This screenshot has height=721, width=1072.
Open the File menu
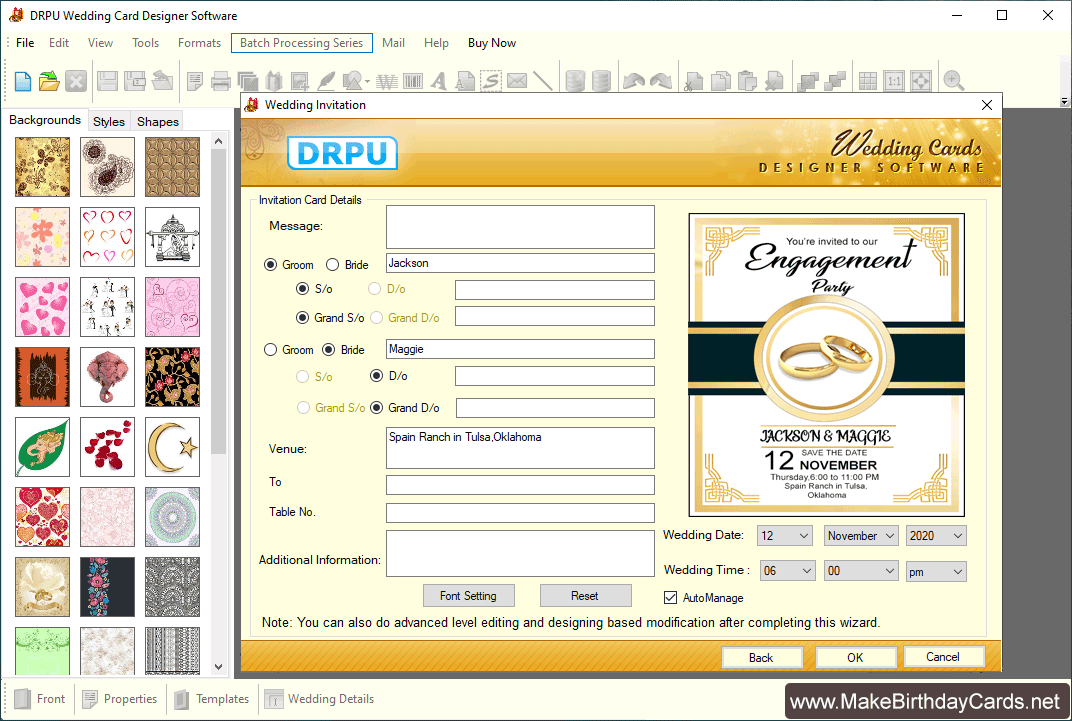25,43
